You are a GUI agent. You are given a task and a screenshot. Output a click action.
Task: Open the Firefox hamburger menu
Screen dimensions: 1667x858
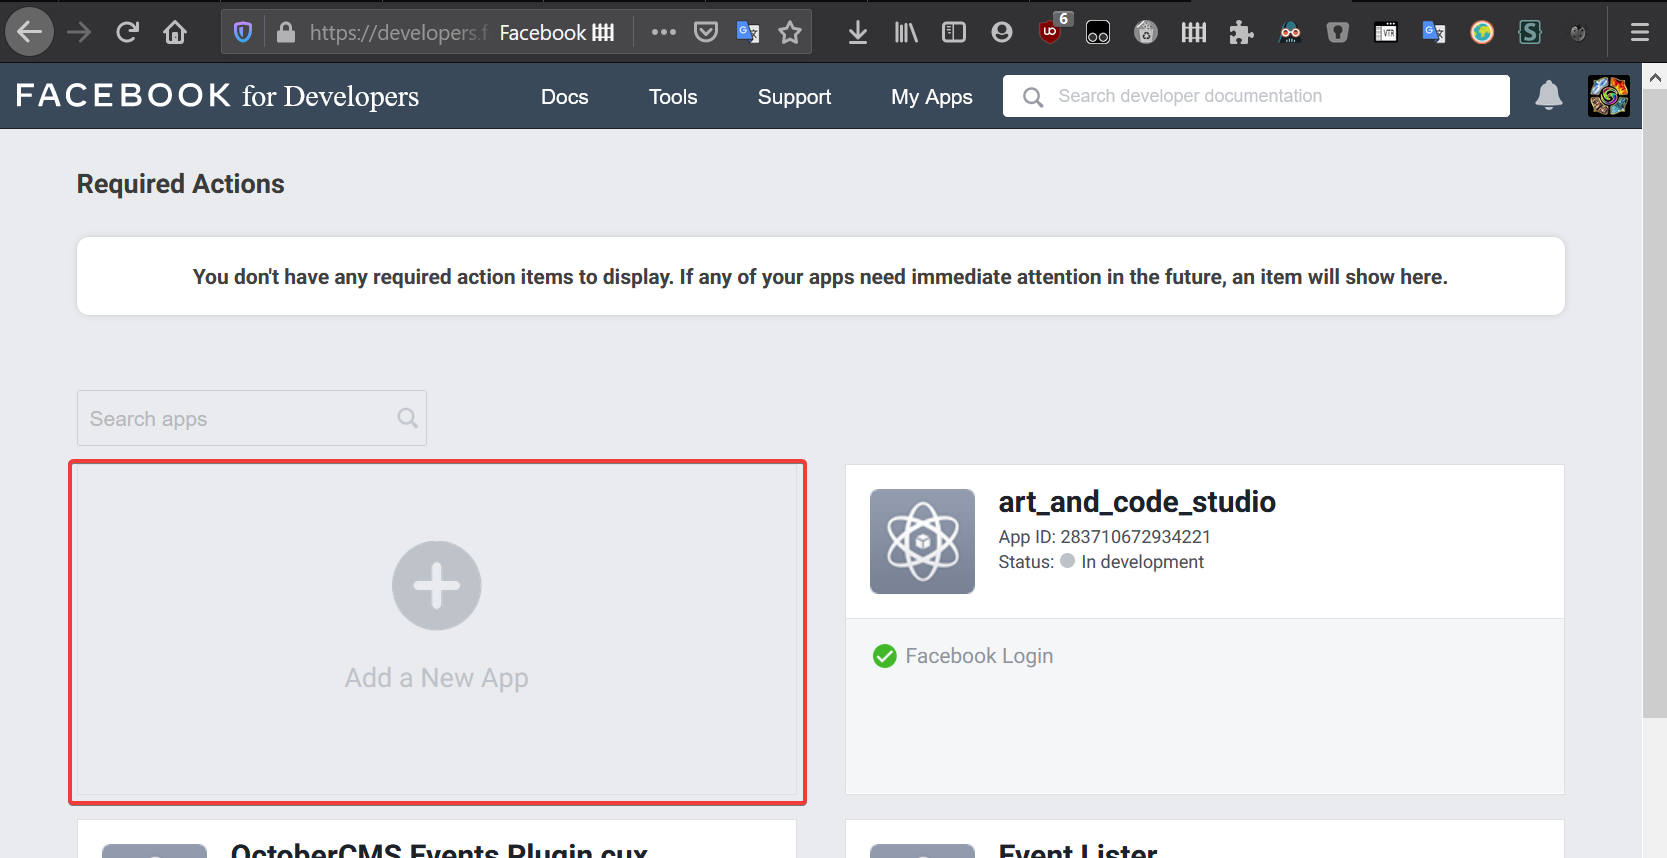[1640, 32]
